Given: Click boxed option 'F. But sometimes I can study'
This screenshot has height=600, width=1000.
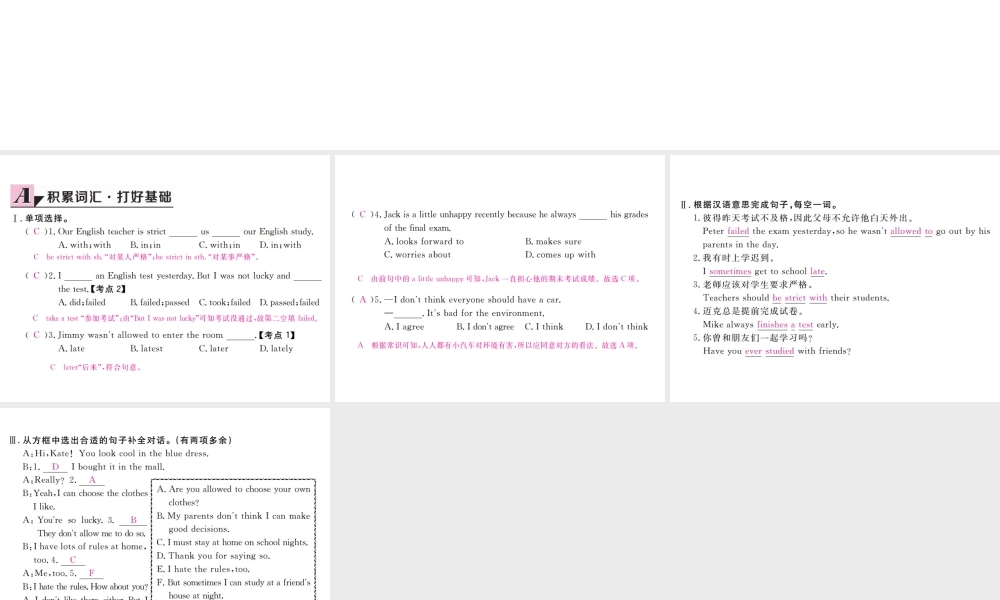Looking at the screenshot, I should point(233,589).
